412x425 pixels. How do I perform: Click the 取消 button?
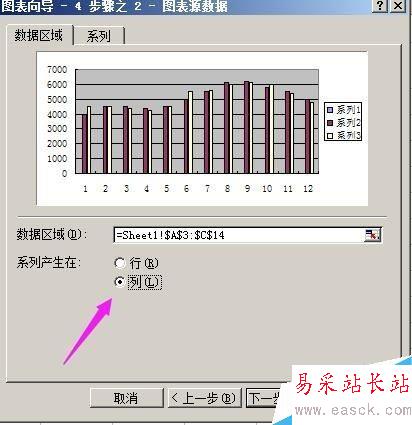click(x=126, y=398)
